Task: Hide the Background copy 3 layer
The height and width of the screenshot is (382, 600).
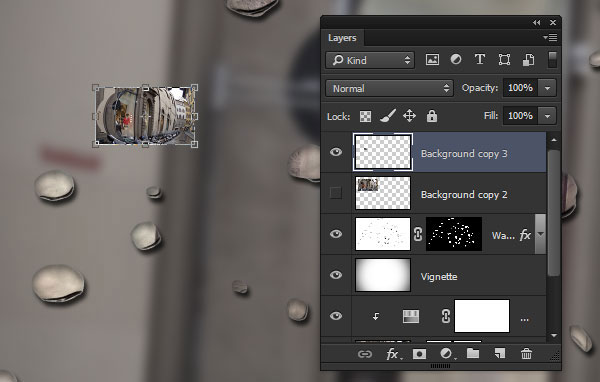Action: point(336,152)
